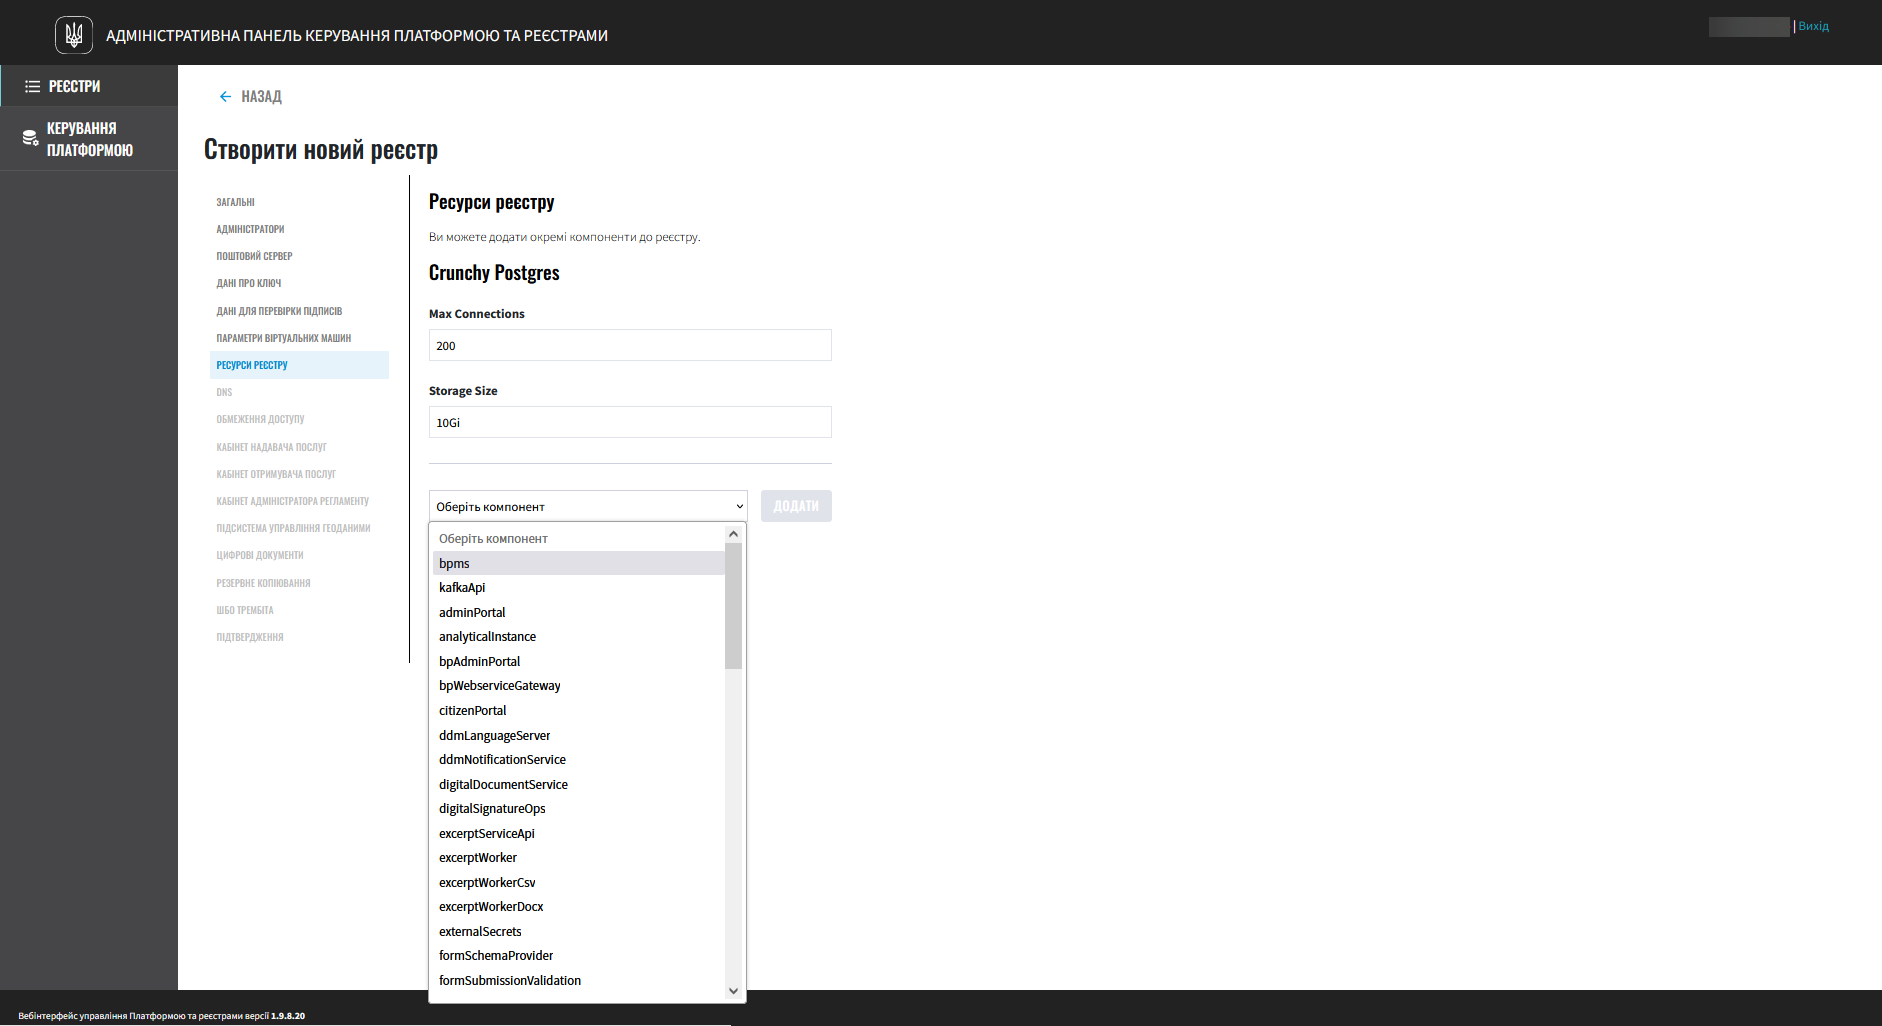1882x1026 pixels.
Task: Open the Цифрові документи step
Action: click(259, 555)
